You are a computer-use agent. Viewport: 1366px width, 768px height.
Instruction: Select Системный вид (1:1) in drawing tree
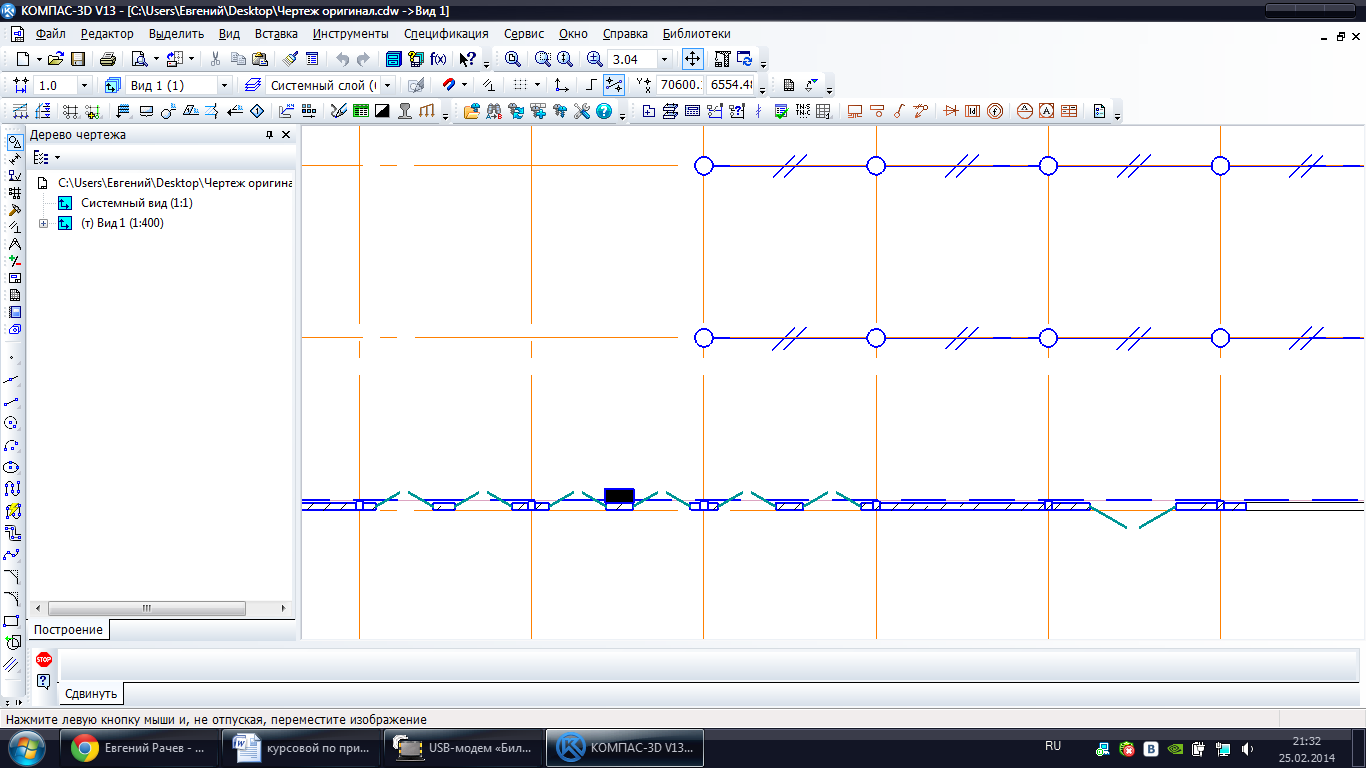point(137,203)
